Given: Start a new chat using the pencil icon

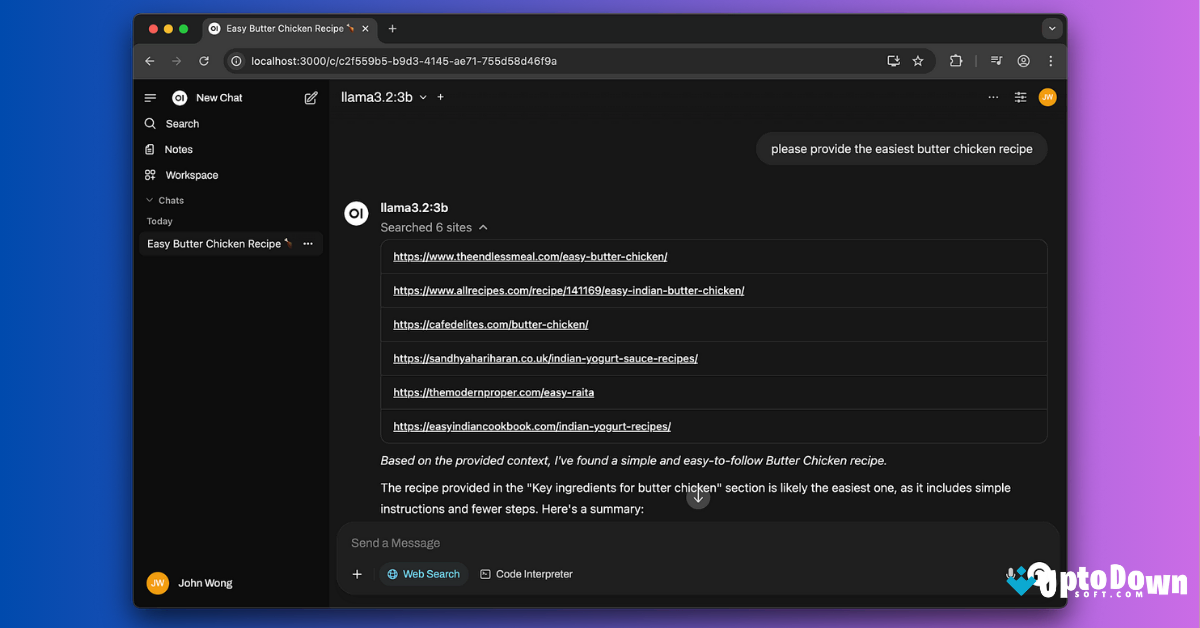Looking at the screenshot, I should pos(311,97).
